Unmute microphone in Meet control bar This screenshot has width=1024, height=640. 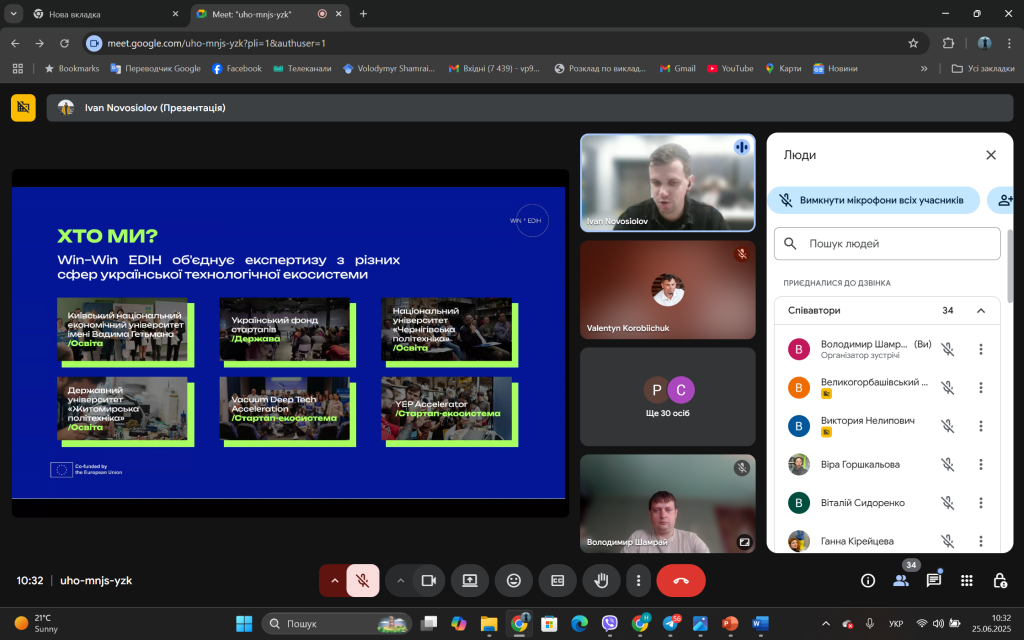[362, 581]
